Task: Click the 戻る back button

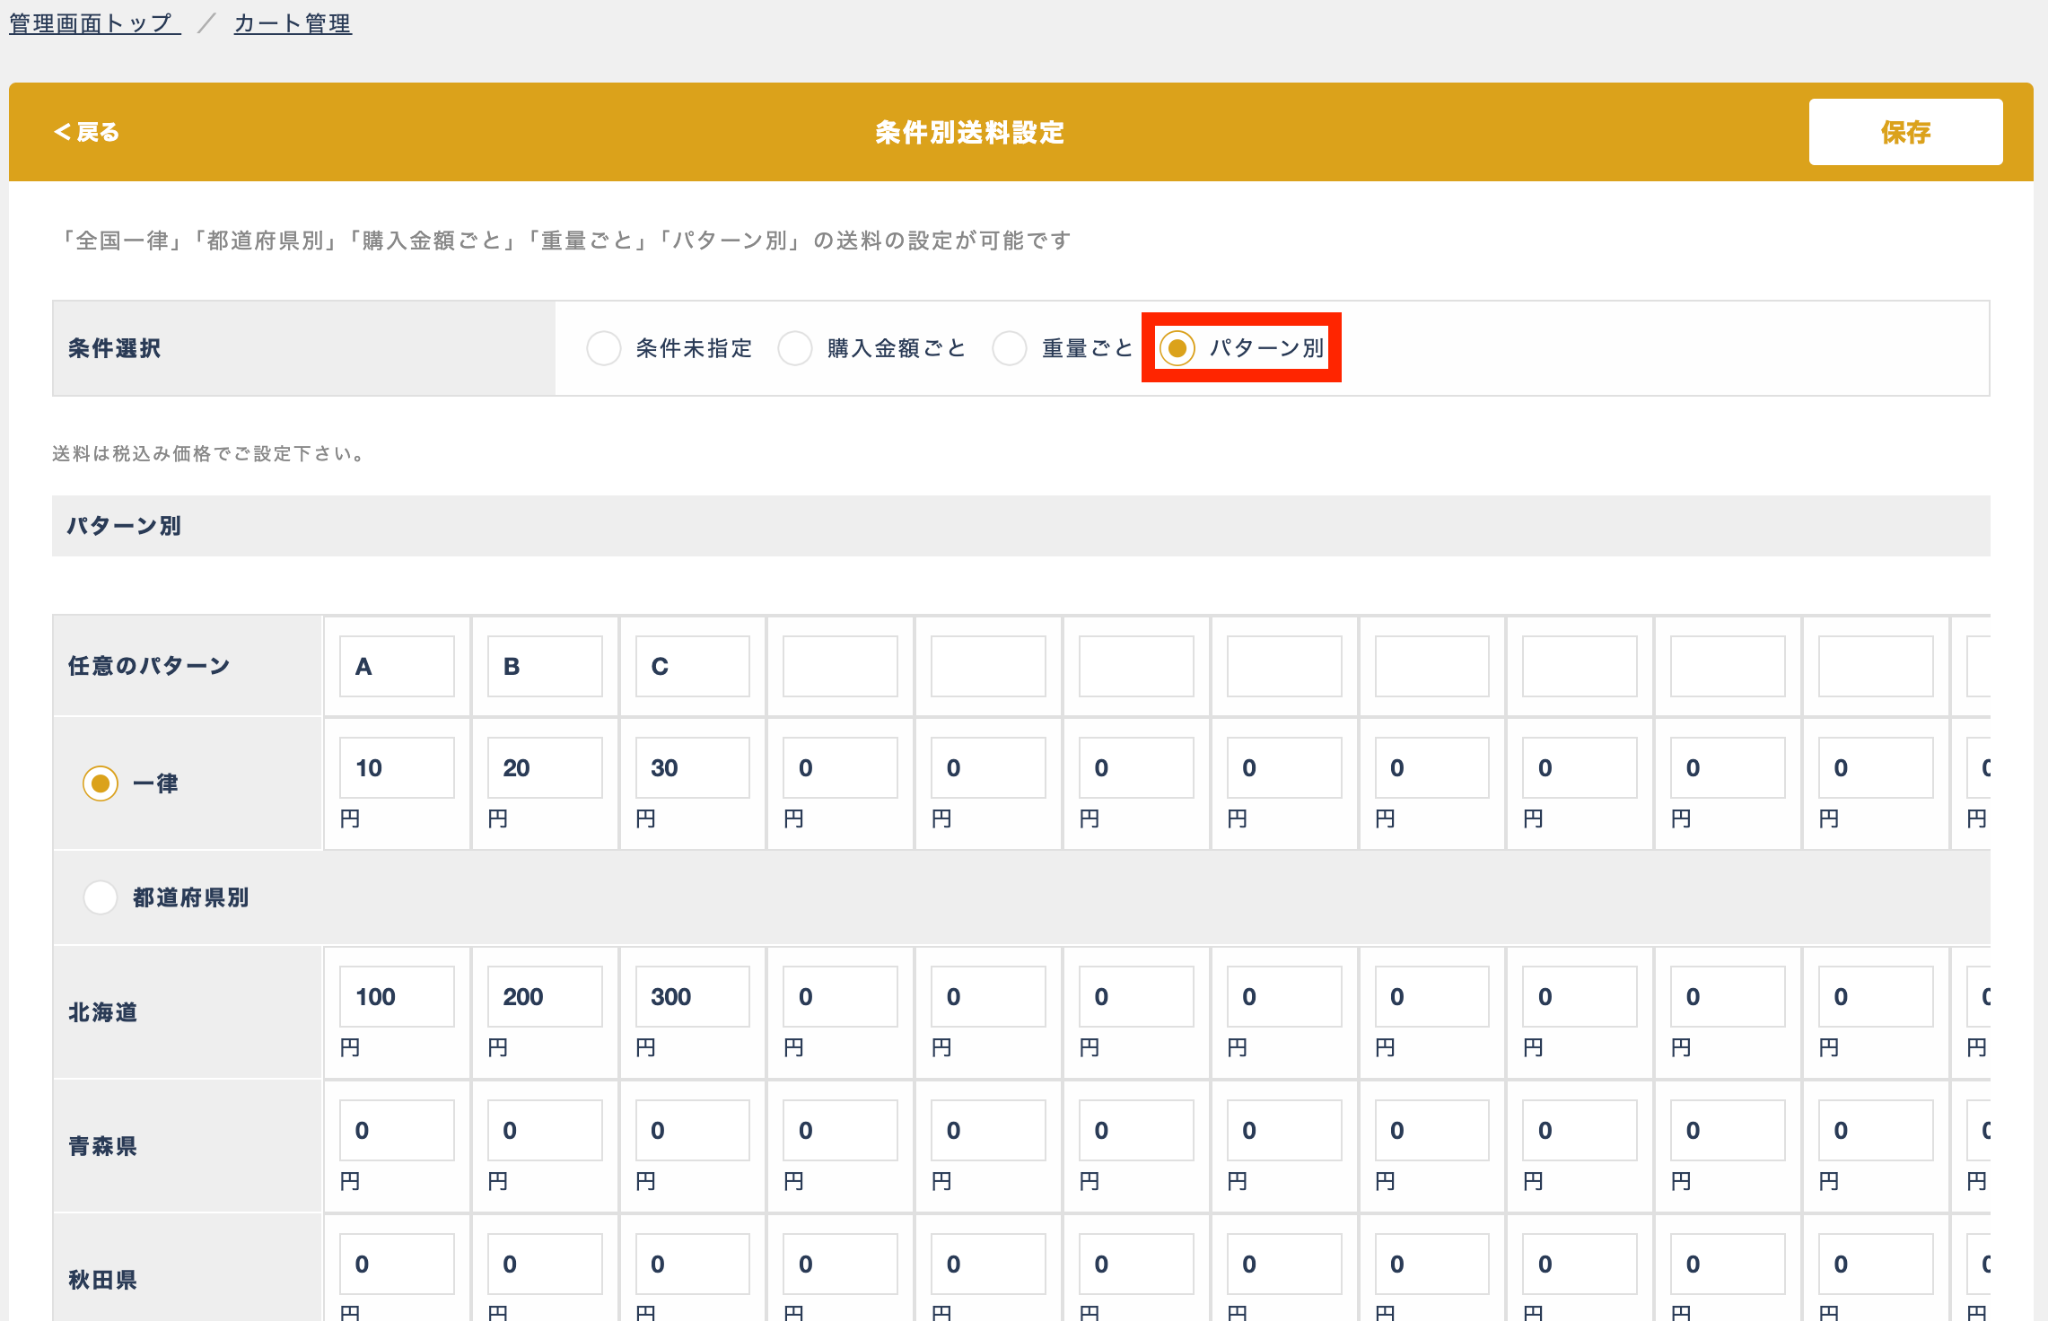Action: (x=87, y=132)
